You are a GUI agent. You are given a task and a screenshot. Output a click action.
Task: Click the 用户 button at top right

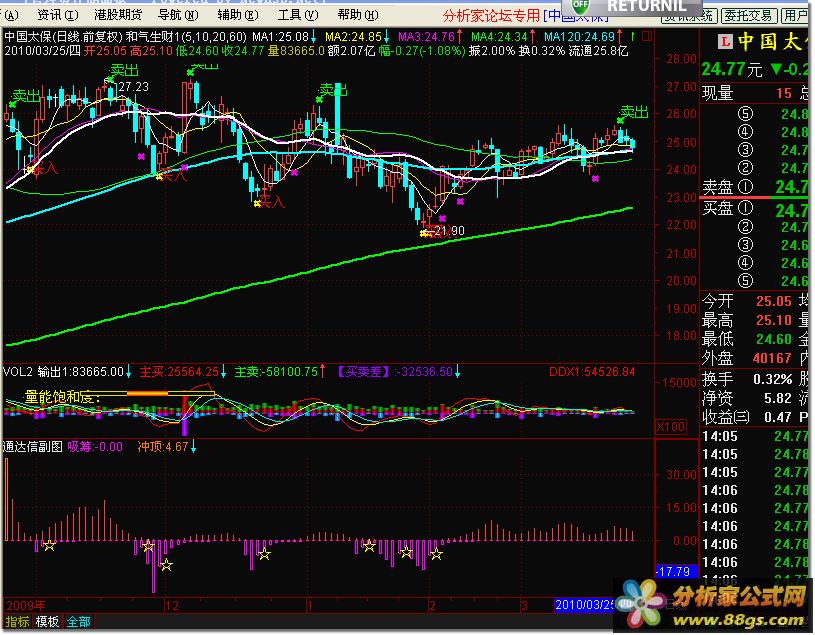(x=795, y=16)
